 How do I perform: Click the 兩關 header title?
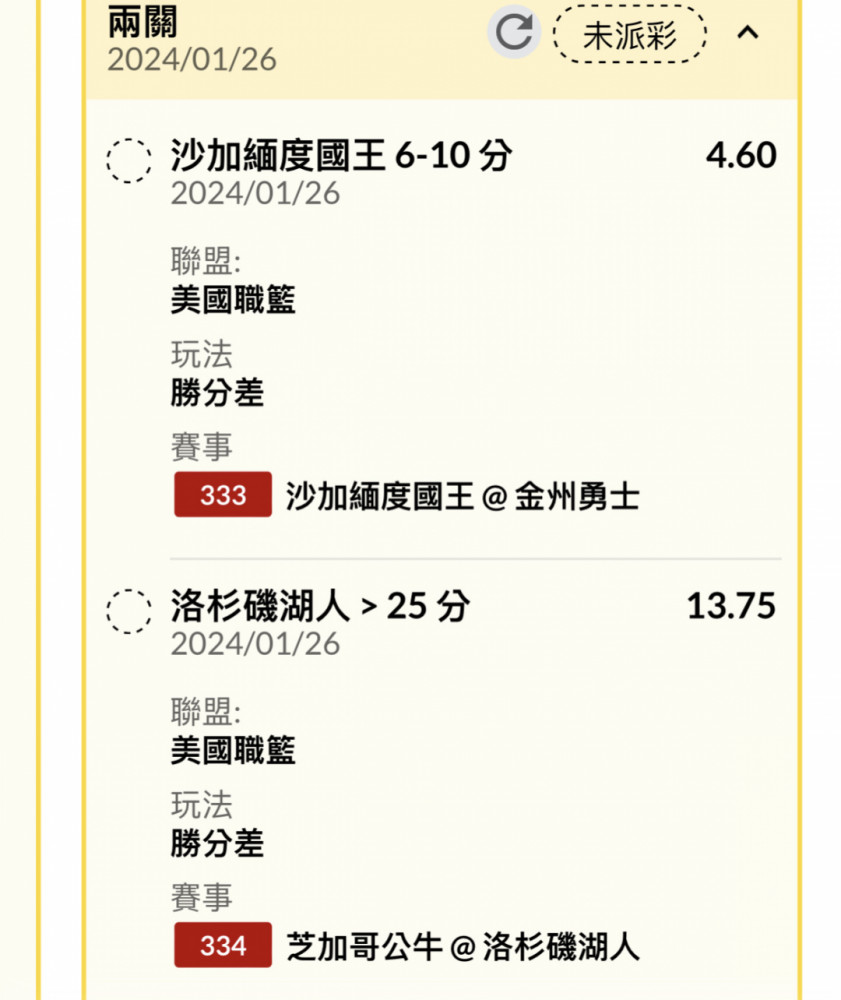tap(142, 21)
